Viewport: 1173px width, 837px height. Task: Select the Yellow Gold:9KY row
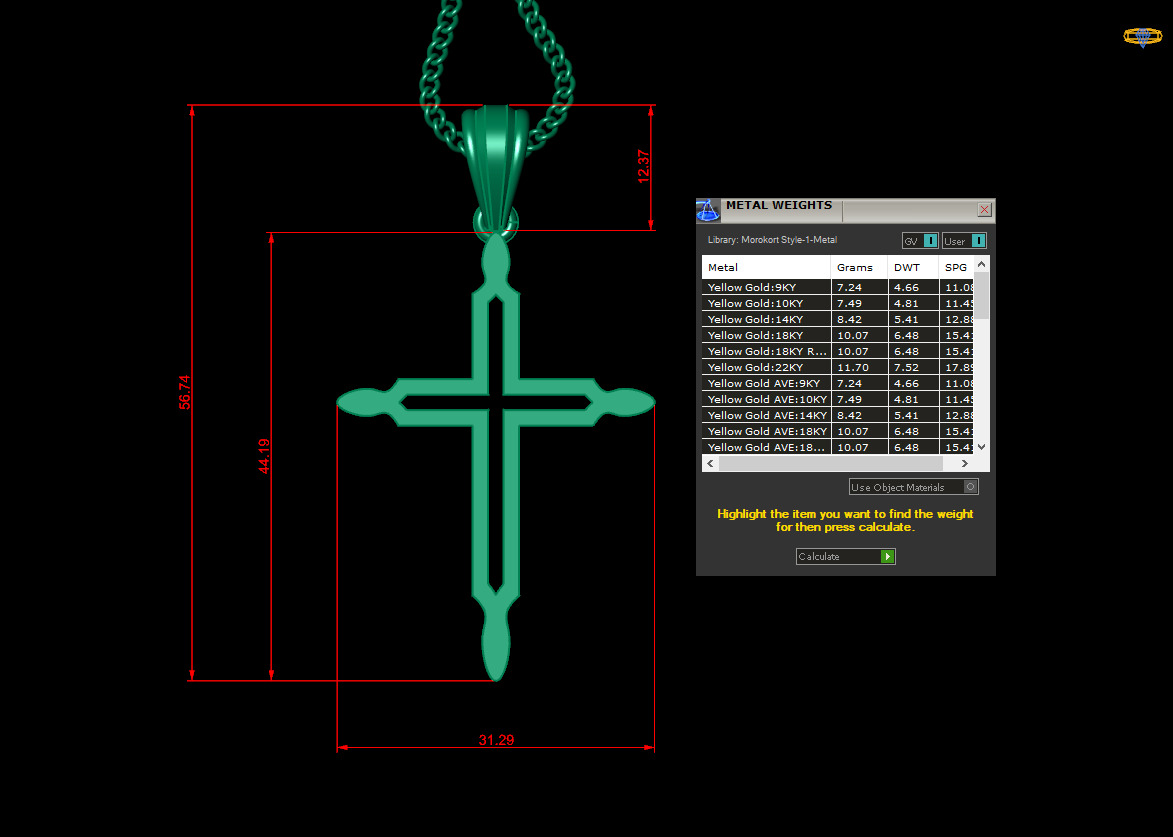pyautogui.click(x=838, y=287)
